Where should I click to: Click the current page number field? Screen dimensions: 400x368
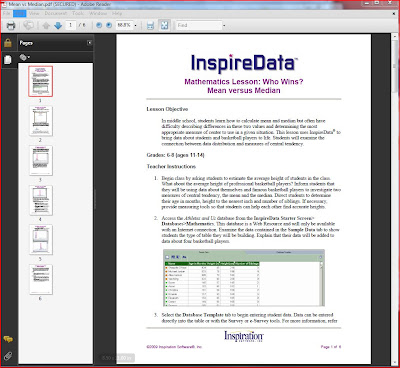(x=70, y=25)
